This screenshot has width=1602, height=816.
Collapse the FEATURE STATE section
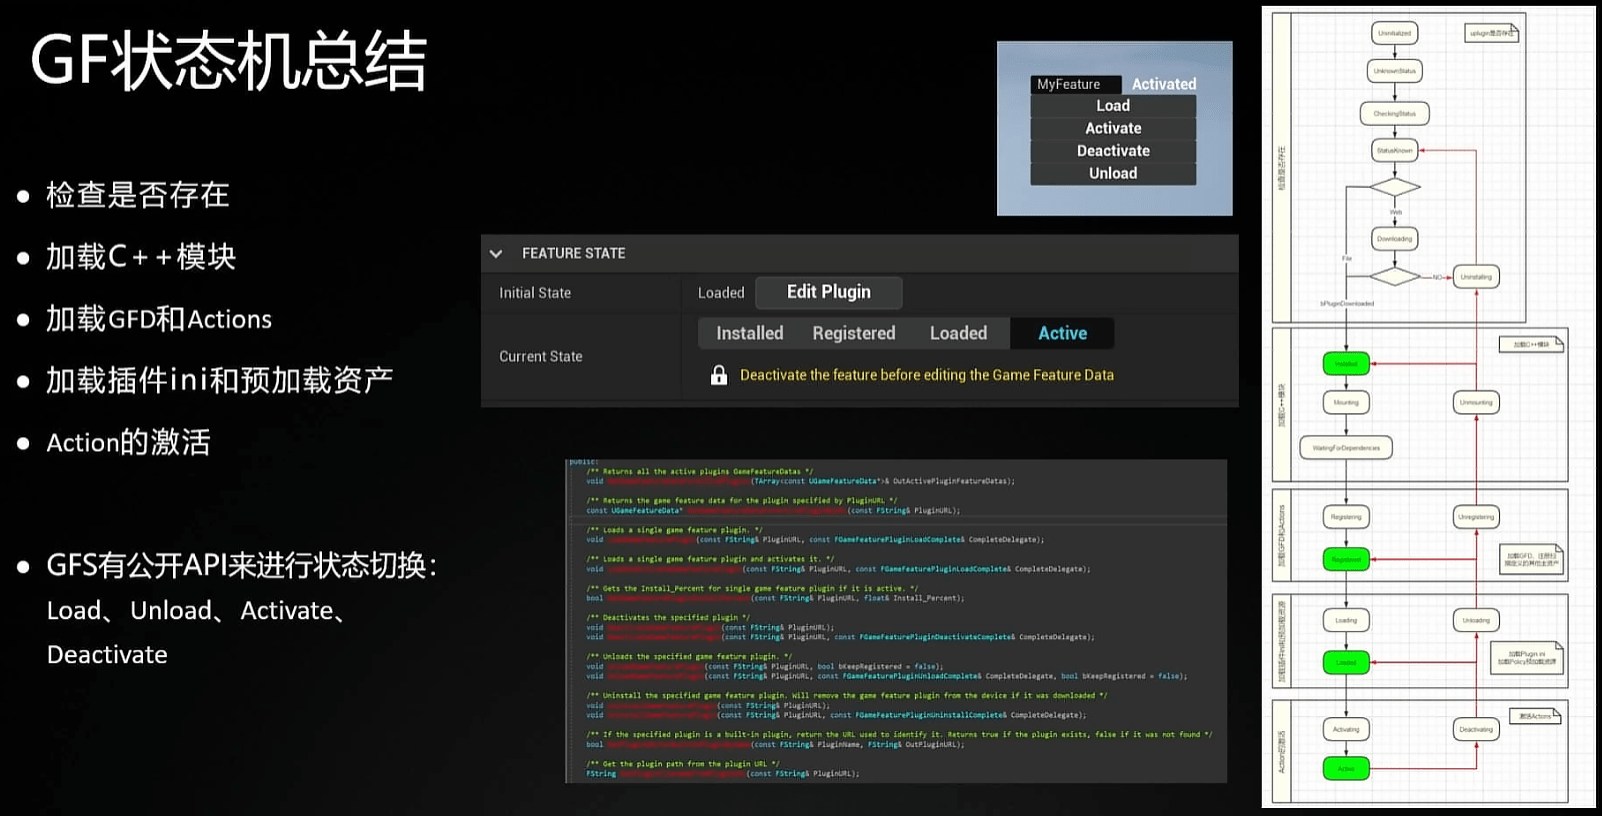496,254
